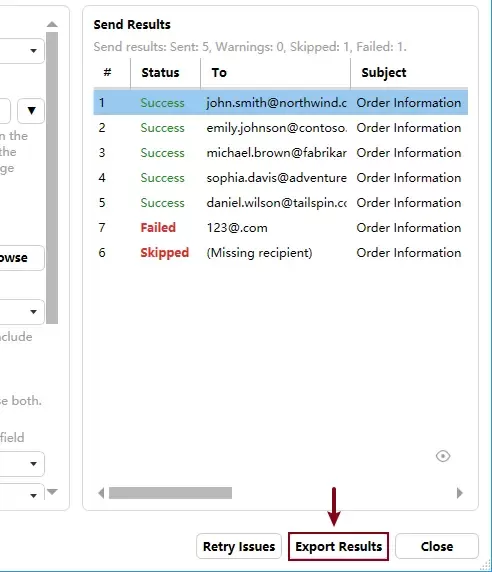492x572 pixels.
Task: Sort by the Subject column header
Action: point(409,73)
